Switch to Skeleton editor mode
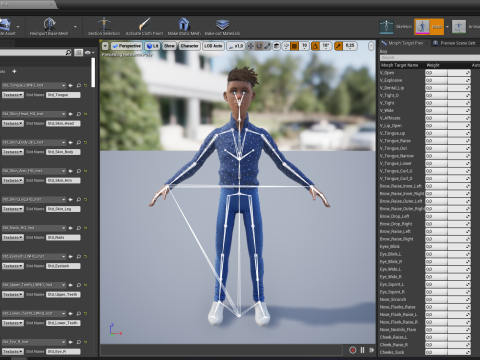 tap(396, 26)
